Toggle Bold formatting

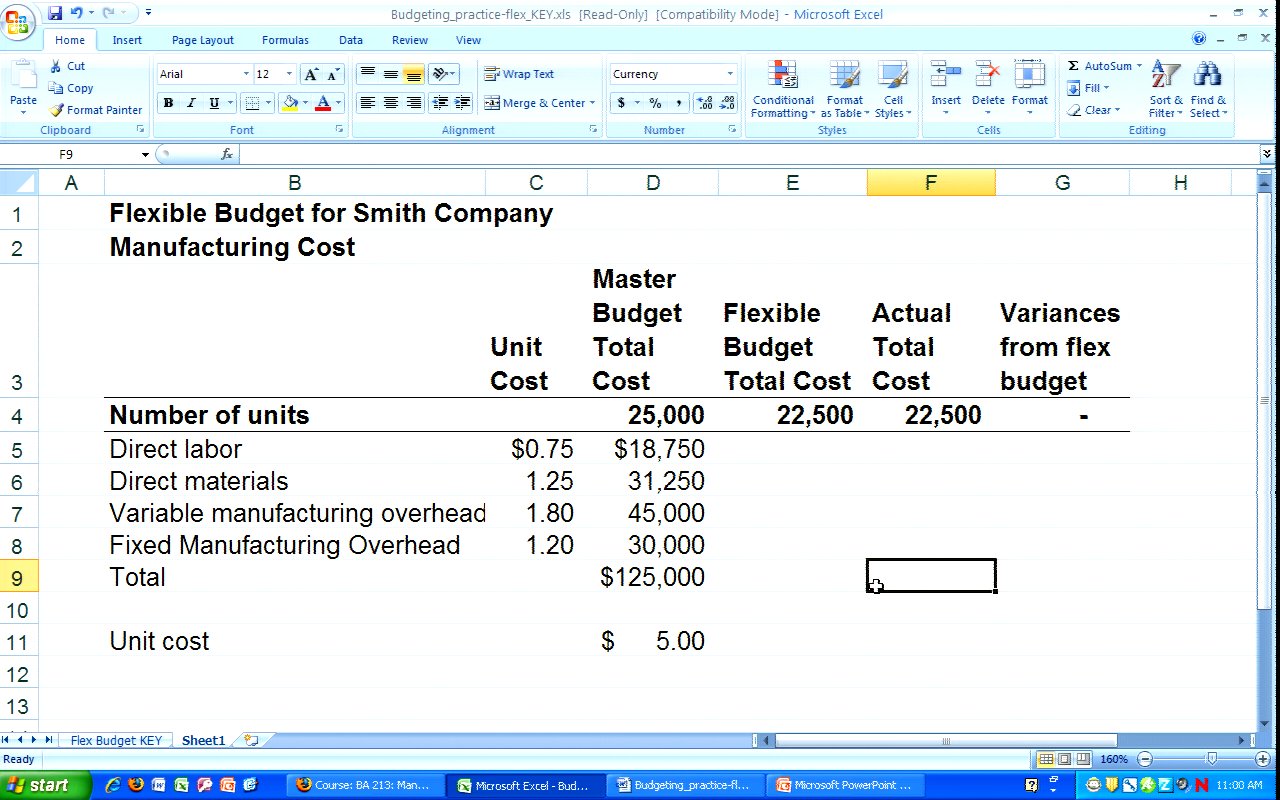pyautogui.click(x=168, y=103)
